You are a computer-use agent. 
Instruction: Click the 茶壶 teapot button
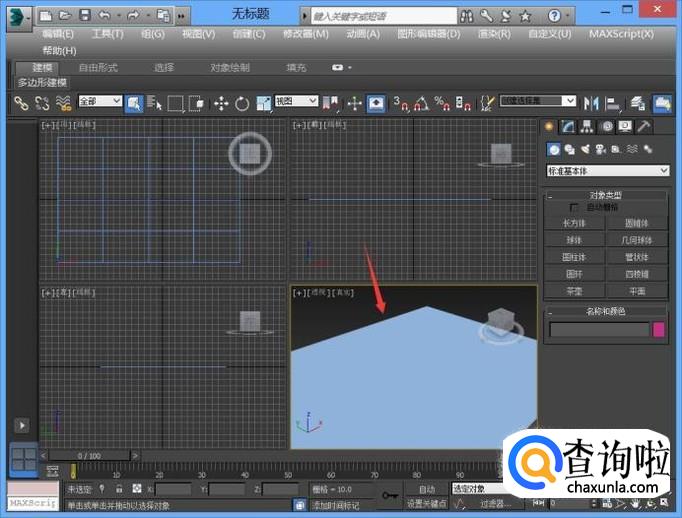[x=574, y=290]
